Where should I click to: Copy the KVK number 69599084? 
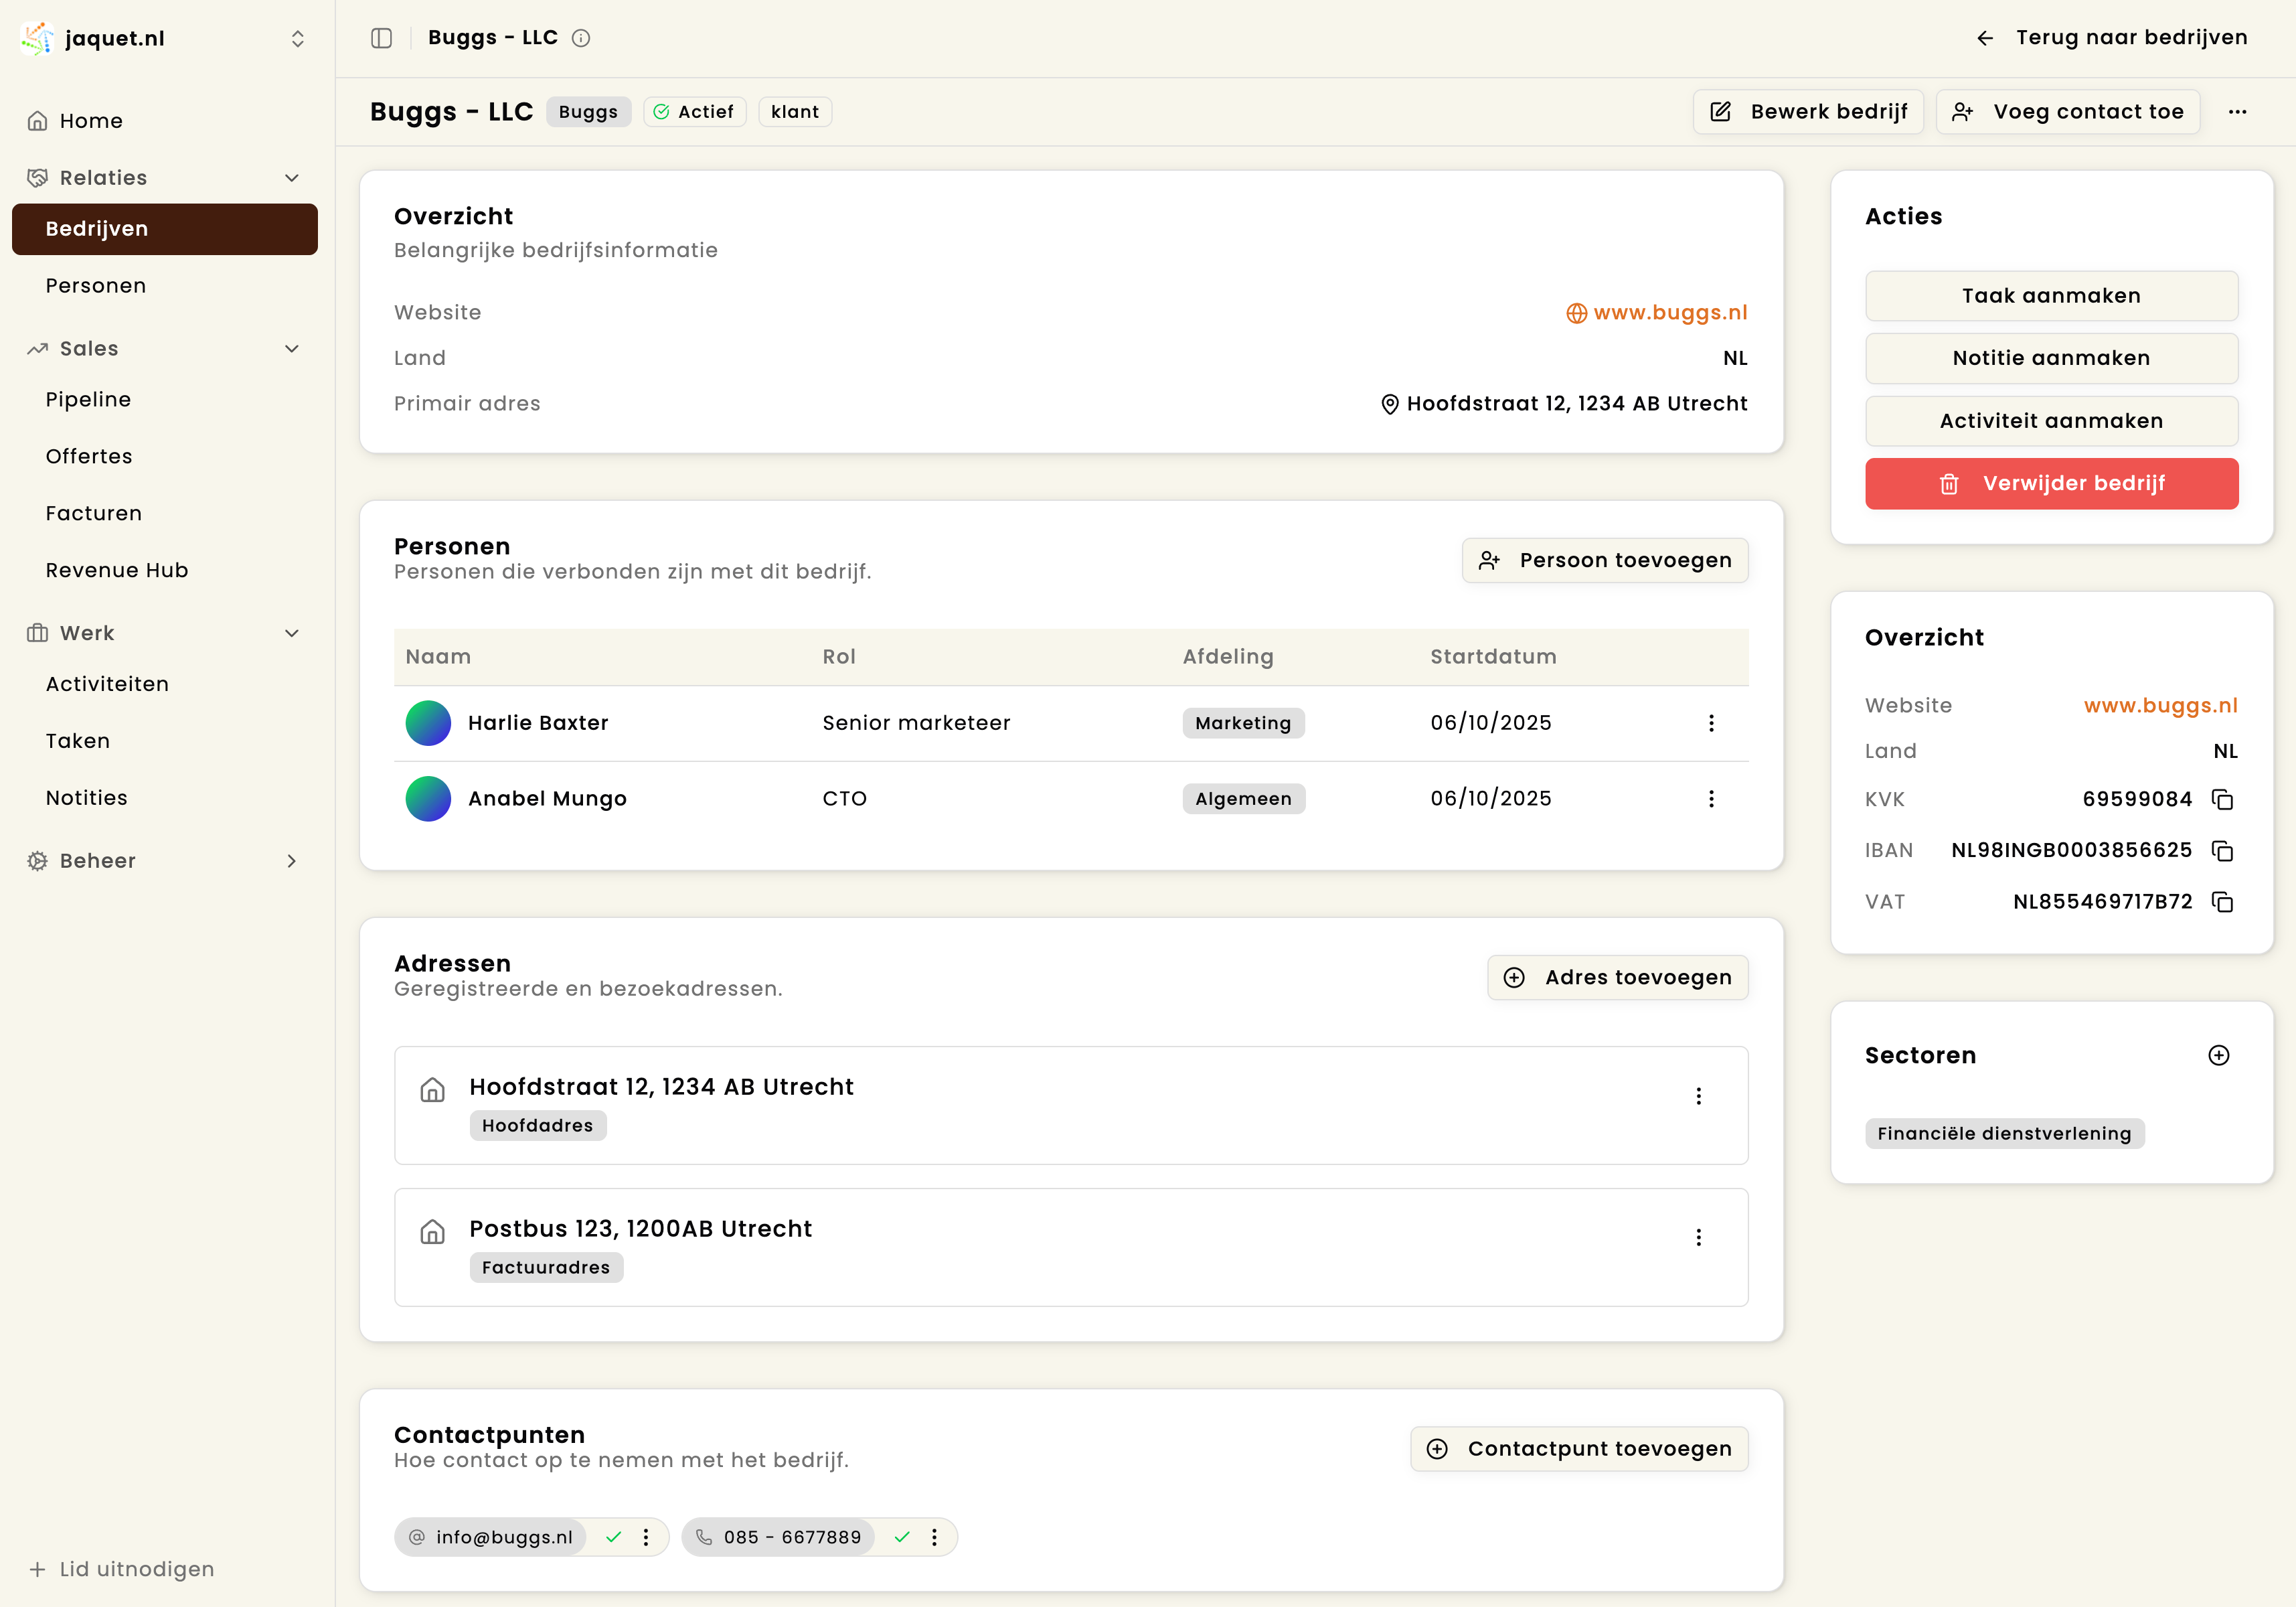pos(2224,799)
